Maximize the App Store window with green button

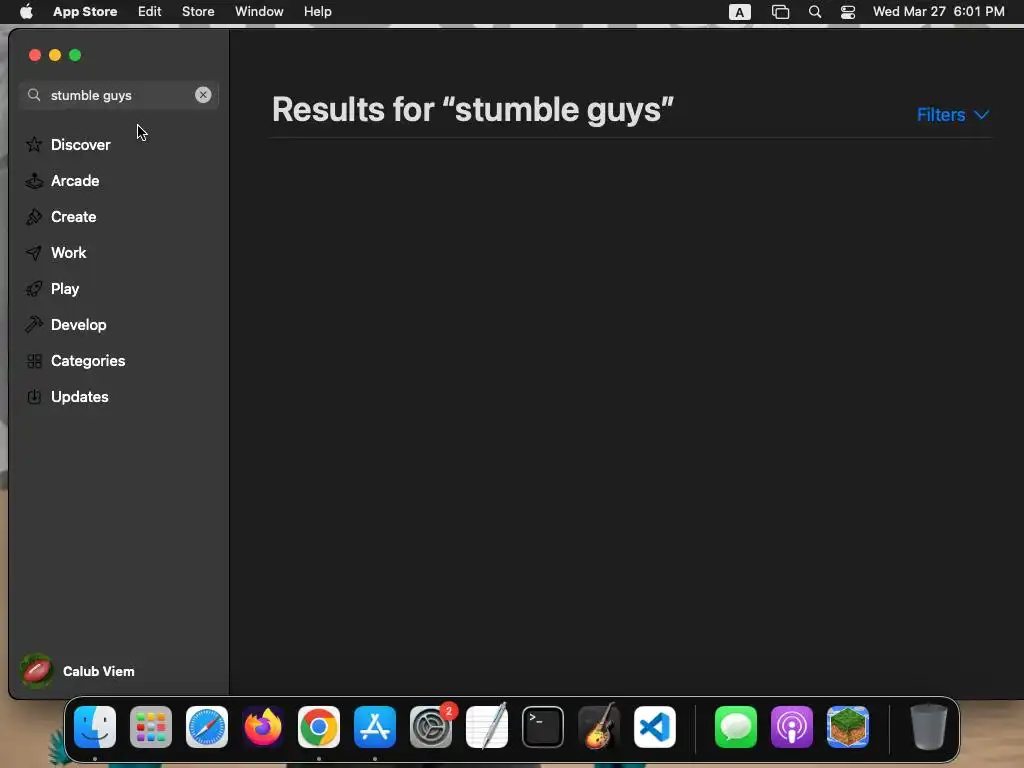(x=75, y=55)
